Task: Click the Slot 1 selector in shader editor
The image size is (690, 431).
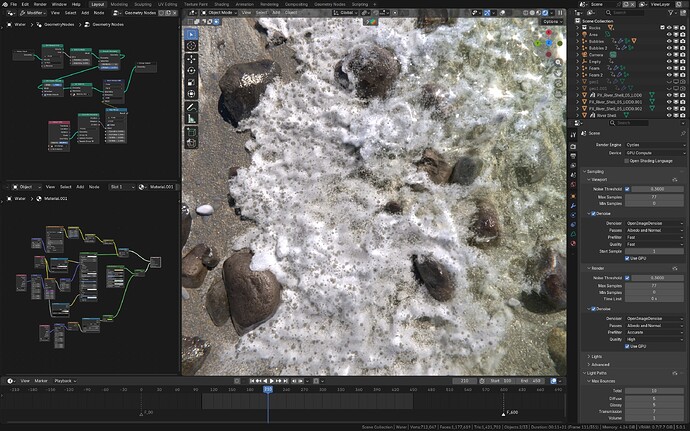Action: click(x=121, y=187)
